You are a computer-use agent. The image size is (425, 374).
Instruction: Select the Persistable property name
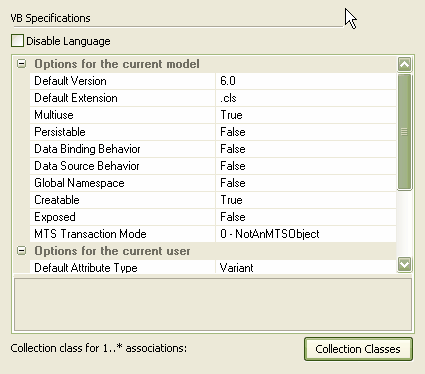[123, 132]
